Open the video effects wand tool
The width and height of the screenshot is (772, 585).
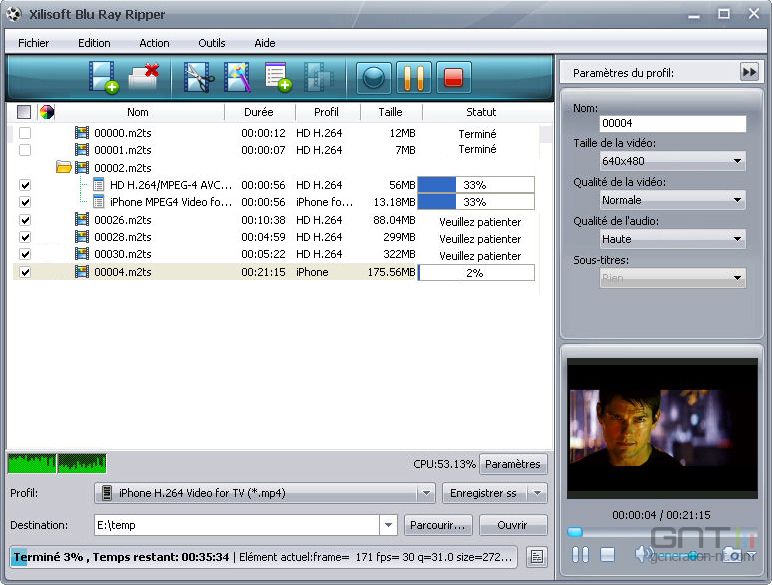[x=237, y=77]
